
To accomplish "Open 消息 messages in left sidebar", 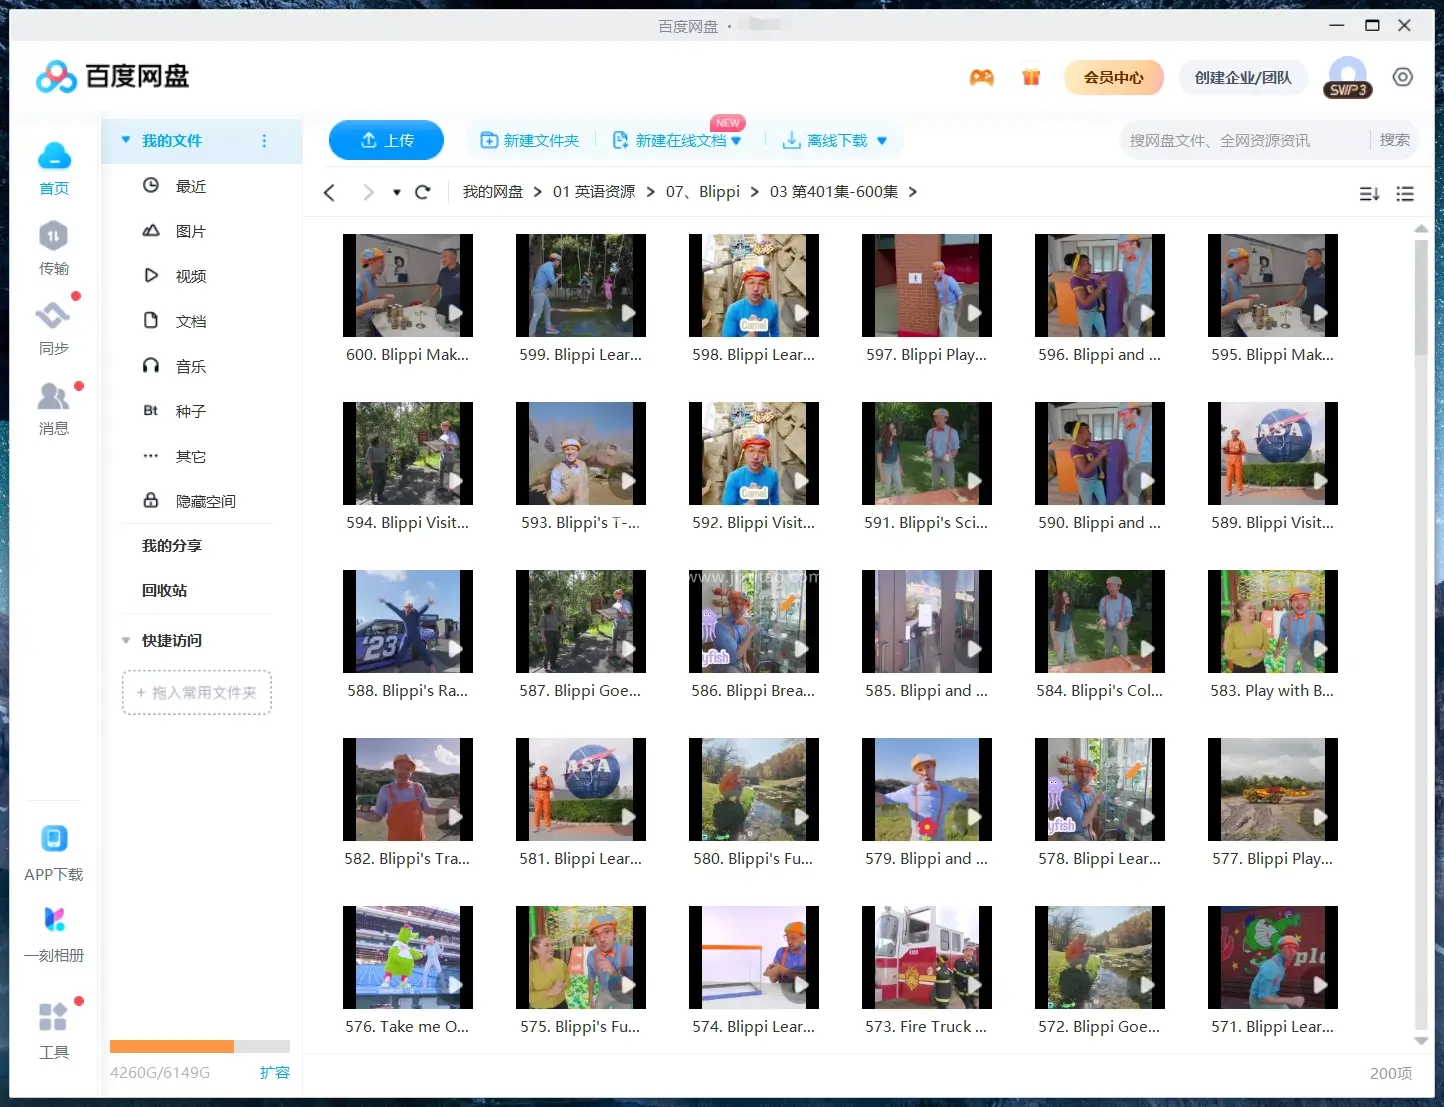I will (x=53, y=397).
